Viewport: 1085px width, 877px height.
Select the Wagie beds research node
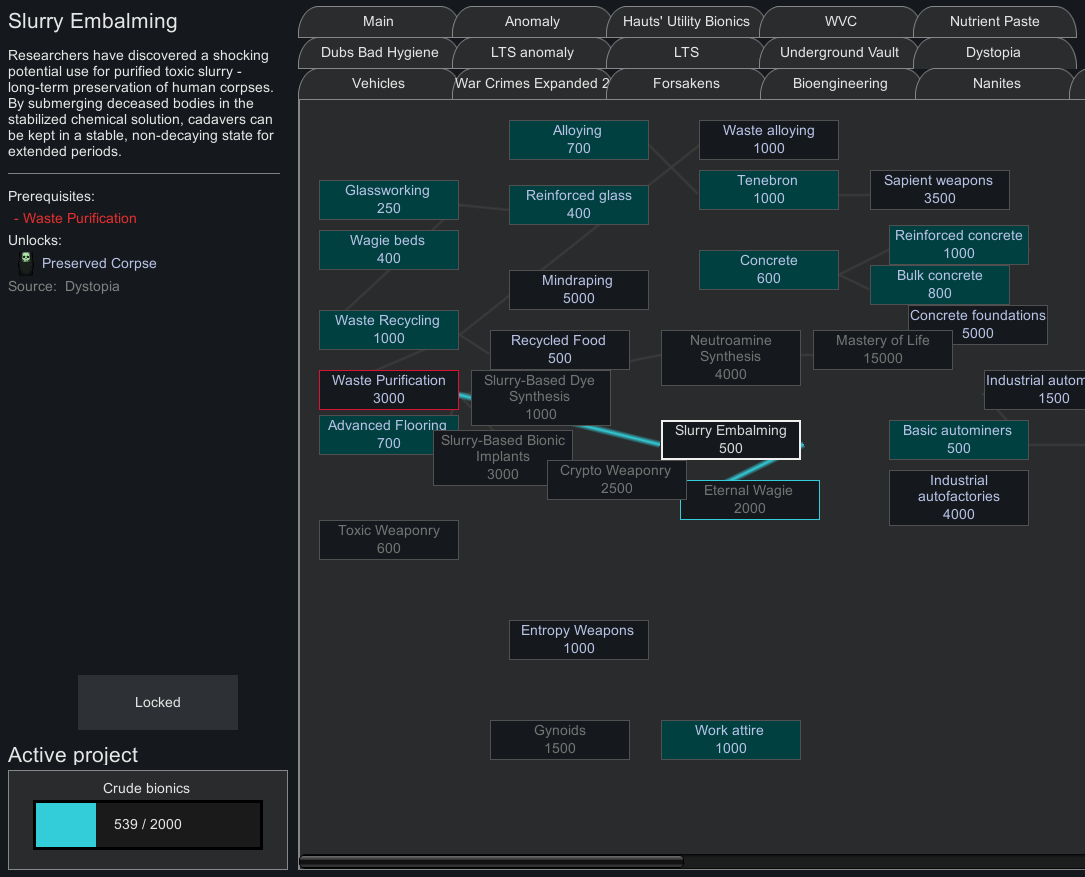pyautogui.click(x=388, y=249)
